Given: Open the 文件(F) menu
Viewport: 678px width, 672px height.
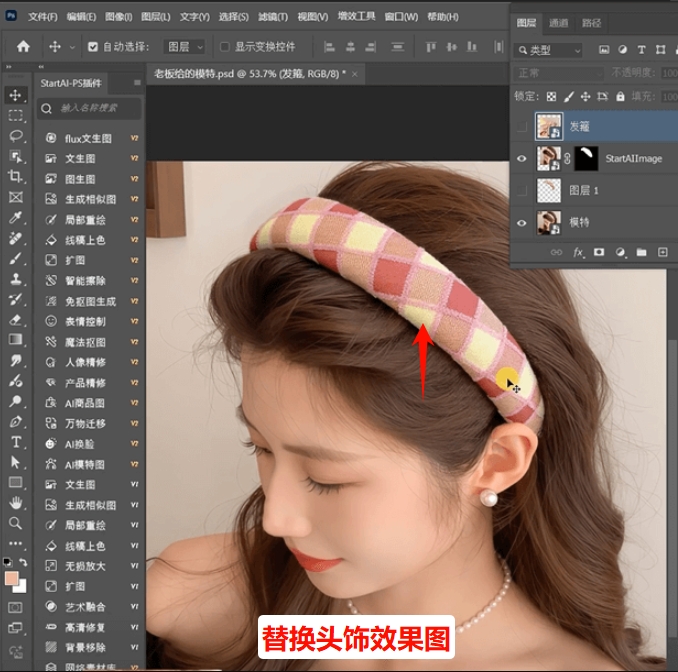Looking at the screenshot, I should click(42, 17).
